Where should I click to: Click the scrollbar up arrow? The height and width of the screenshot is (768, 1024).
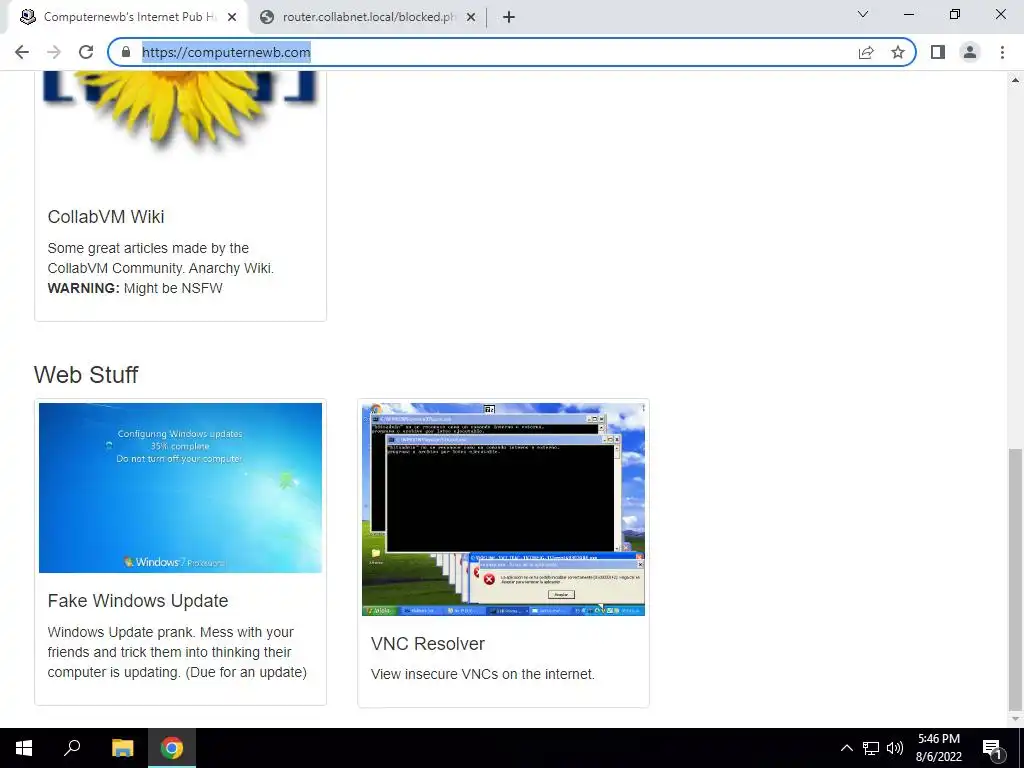(x=1016, y=80)
